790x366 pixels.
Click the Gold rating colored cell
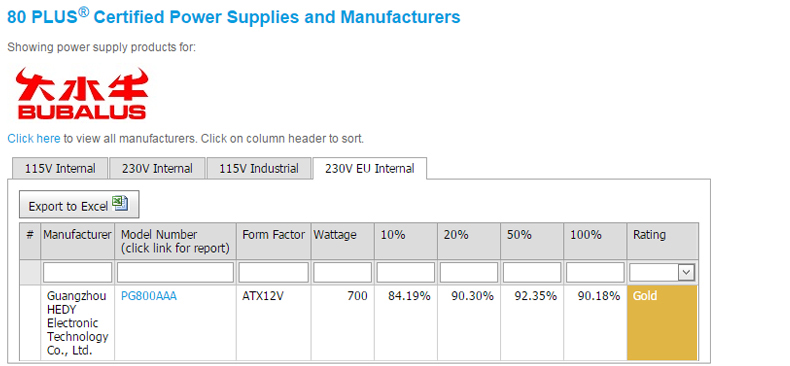click(663, 323)
